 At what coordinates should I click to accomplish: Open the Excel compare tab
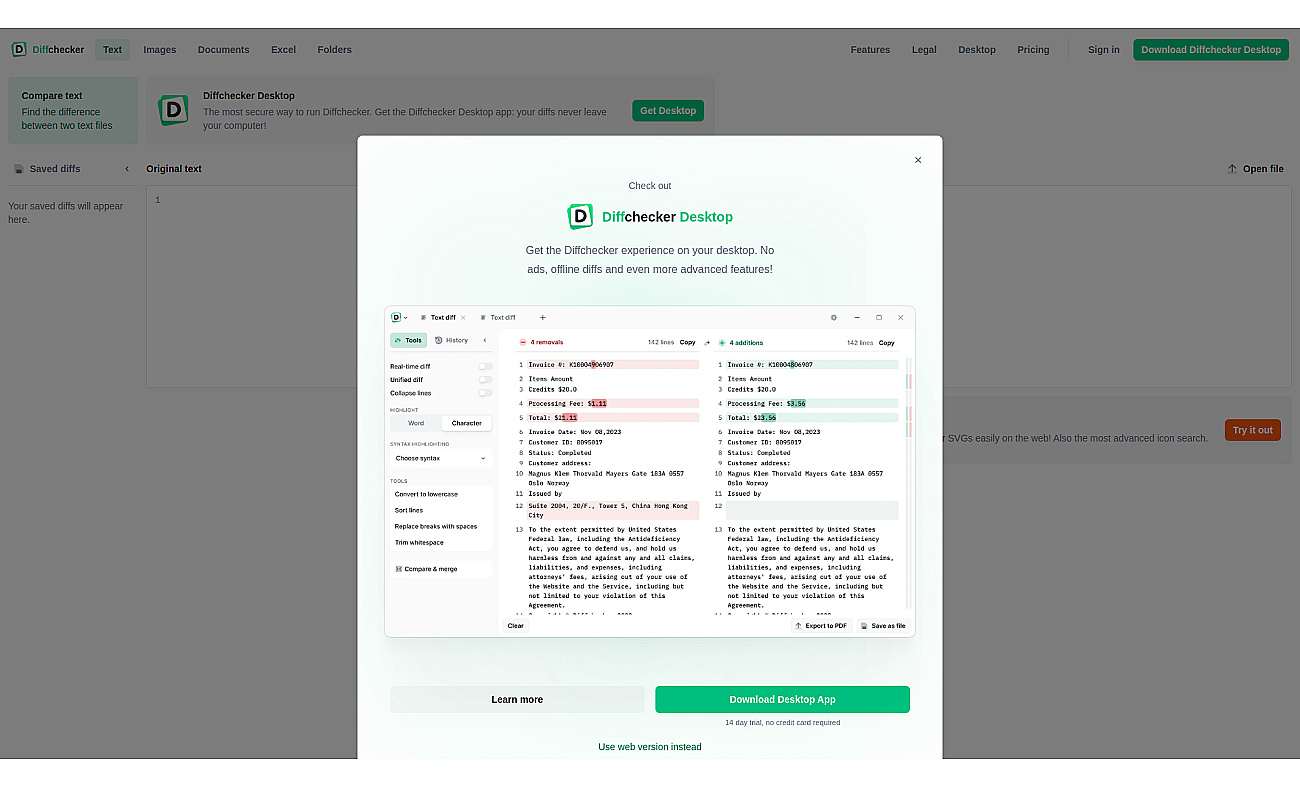(283, 49)
